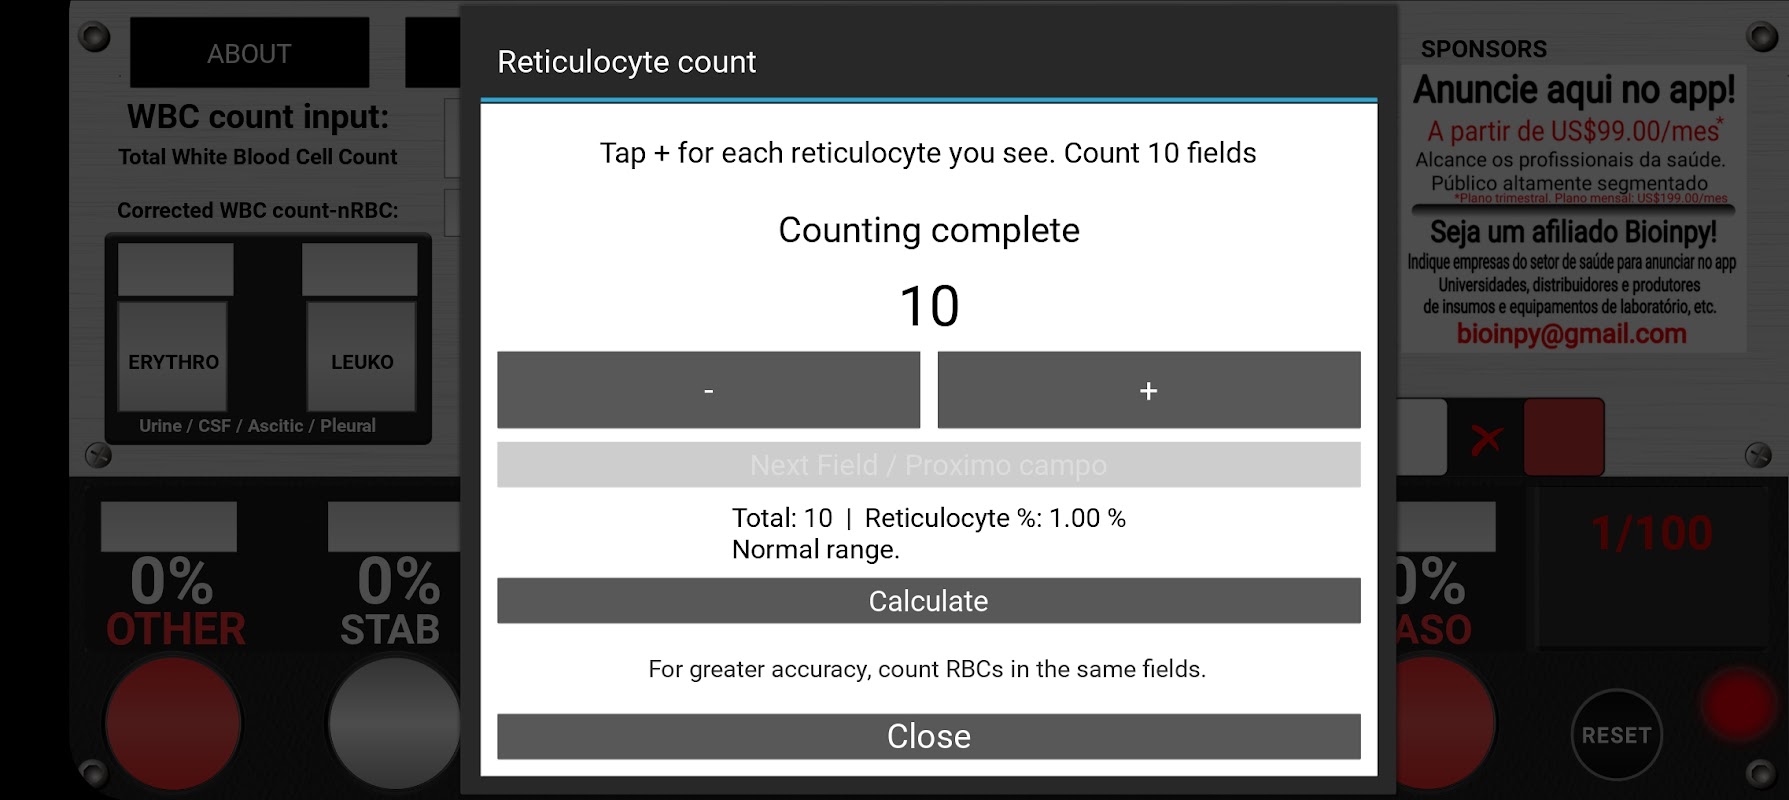Tap the round RESET button
The height and width of the screenshot is (800, 1789).
[x=1616, y=735]
